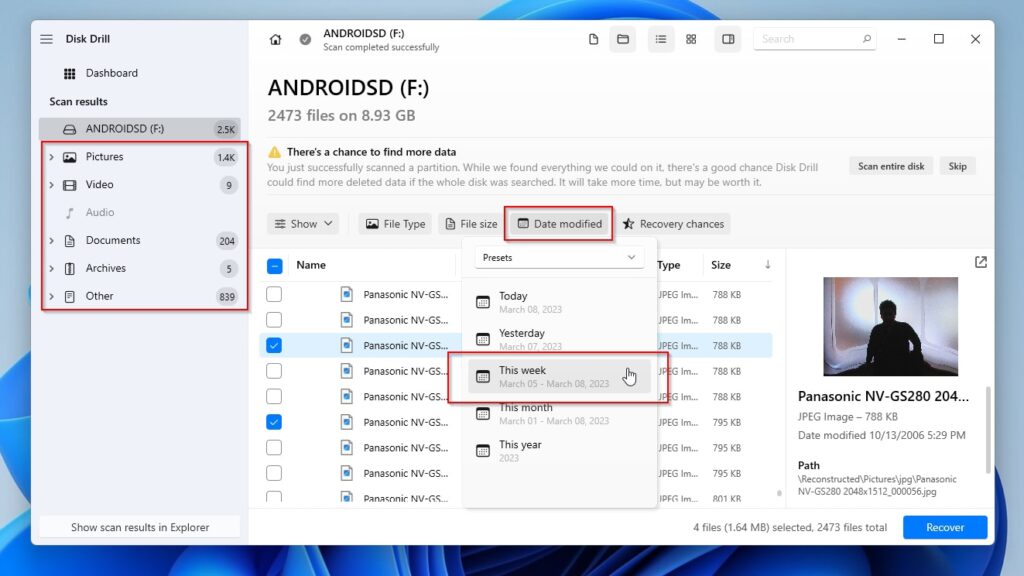This screenshot has width=1024, height=576.
Task: Switch to single file view icon
Action: [x=593, y=39]
